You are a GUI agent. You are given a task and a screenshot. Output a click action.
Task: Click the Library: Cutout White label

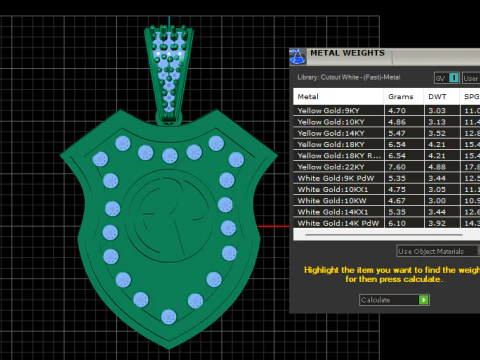[349, 77]
